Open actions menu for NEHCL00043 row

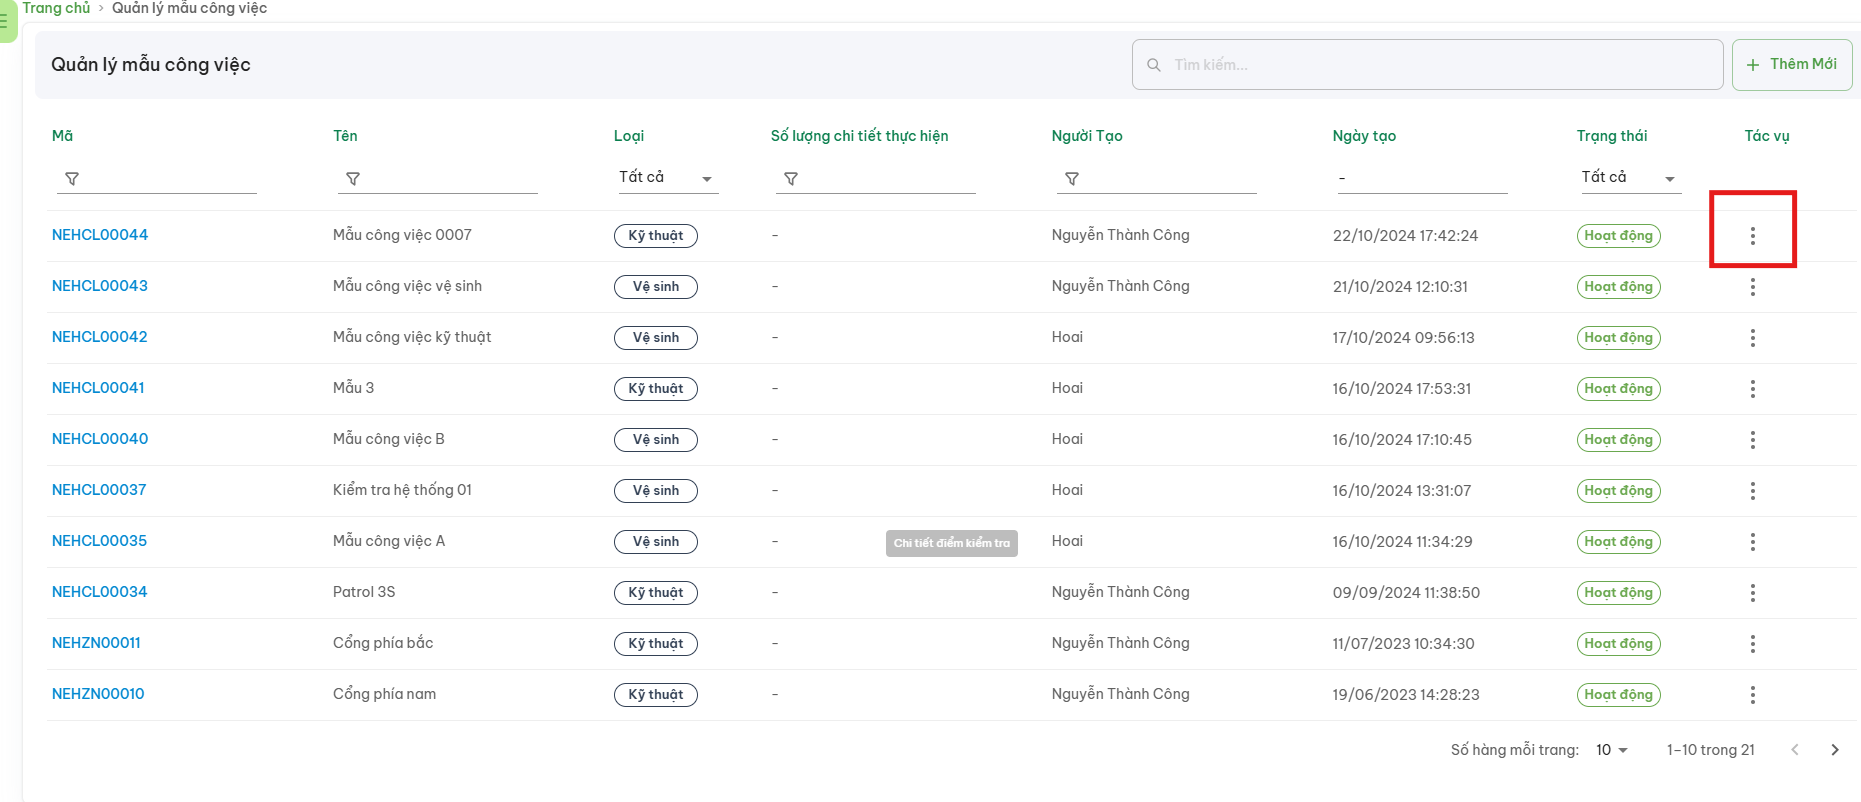1752,287
